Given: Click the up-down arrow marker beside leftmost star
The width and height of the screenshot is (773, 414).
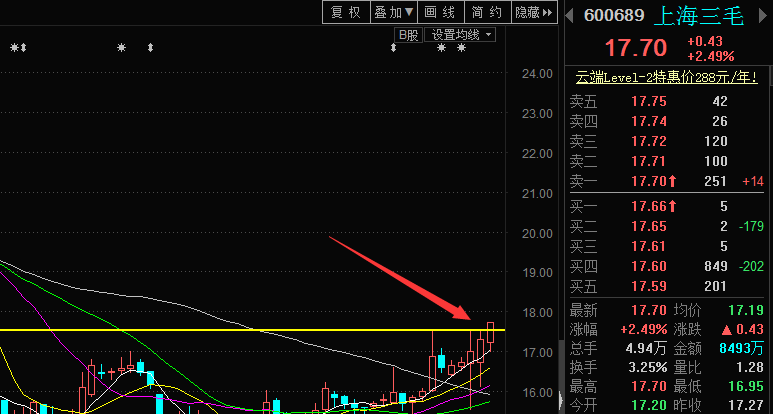Looking at the screenshot, I should click(23, 48).
